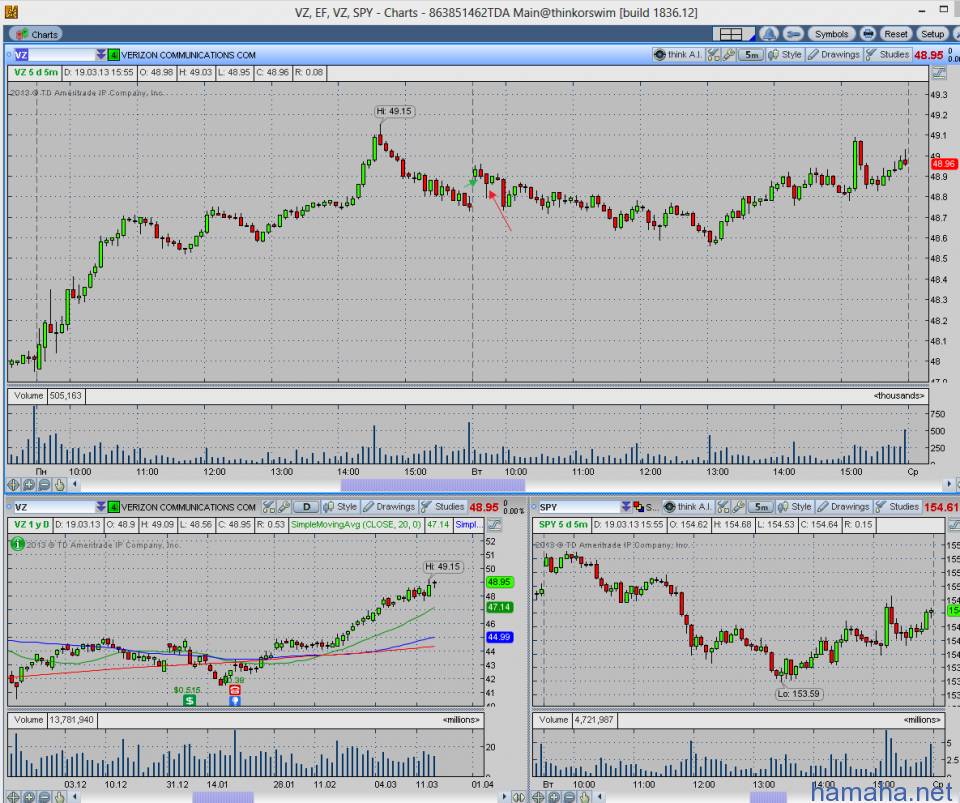Click symbol input field in top VZ chart
The image size is (960, 803).
pyautogui.click(x=54, y=55)
